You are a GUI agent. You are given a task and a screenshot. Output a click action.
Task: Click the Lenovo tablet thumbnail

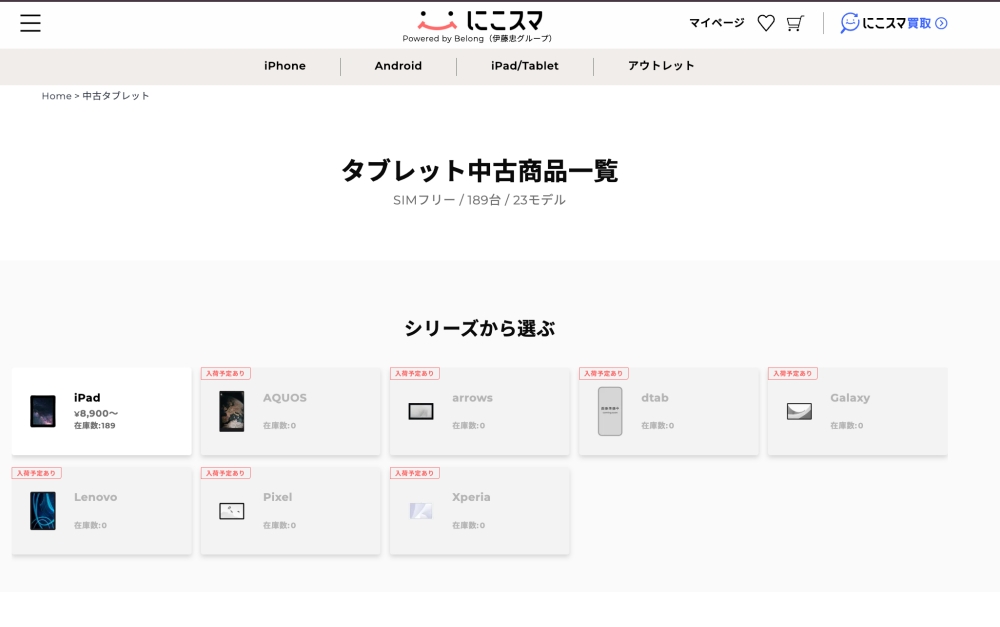[43, 510]
